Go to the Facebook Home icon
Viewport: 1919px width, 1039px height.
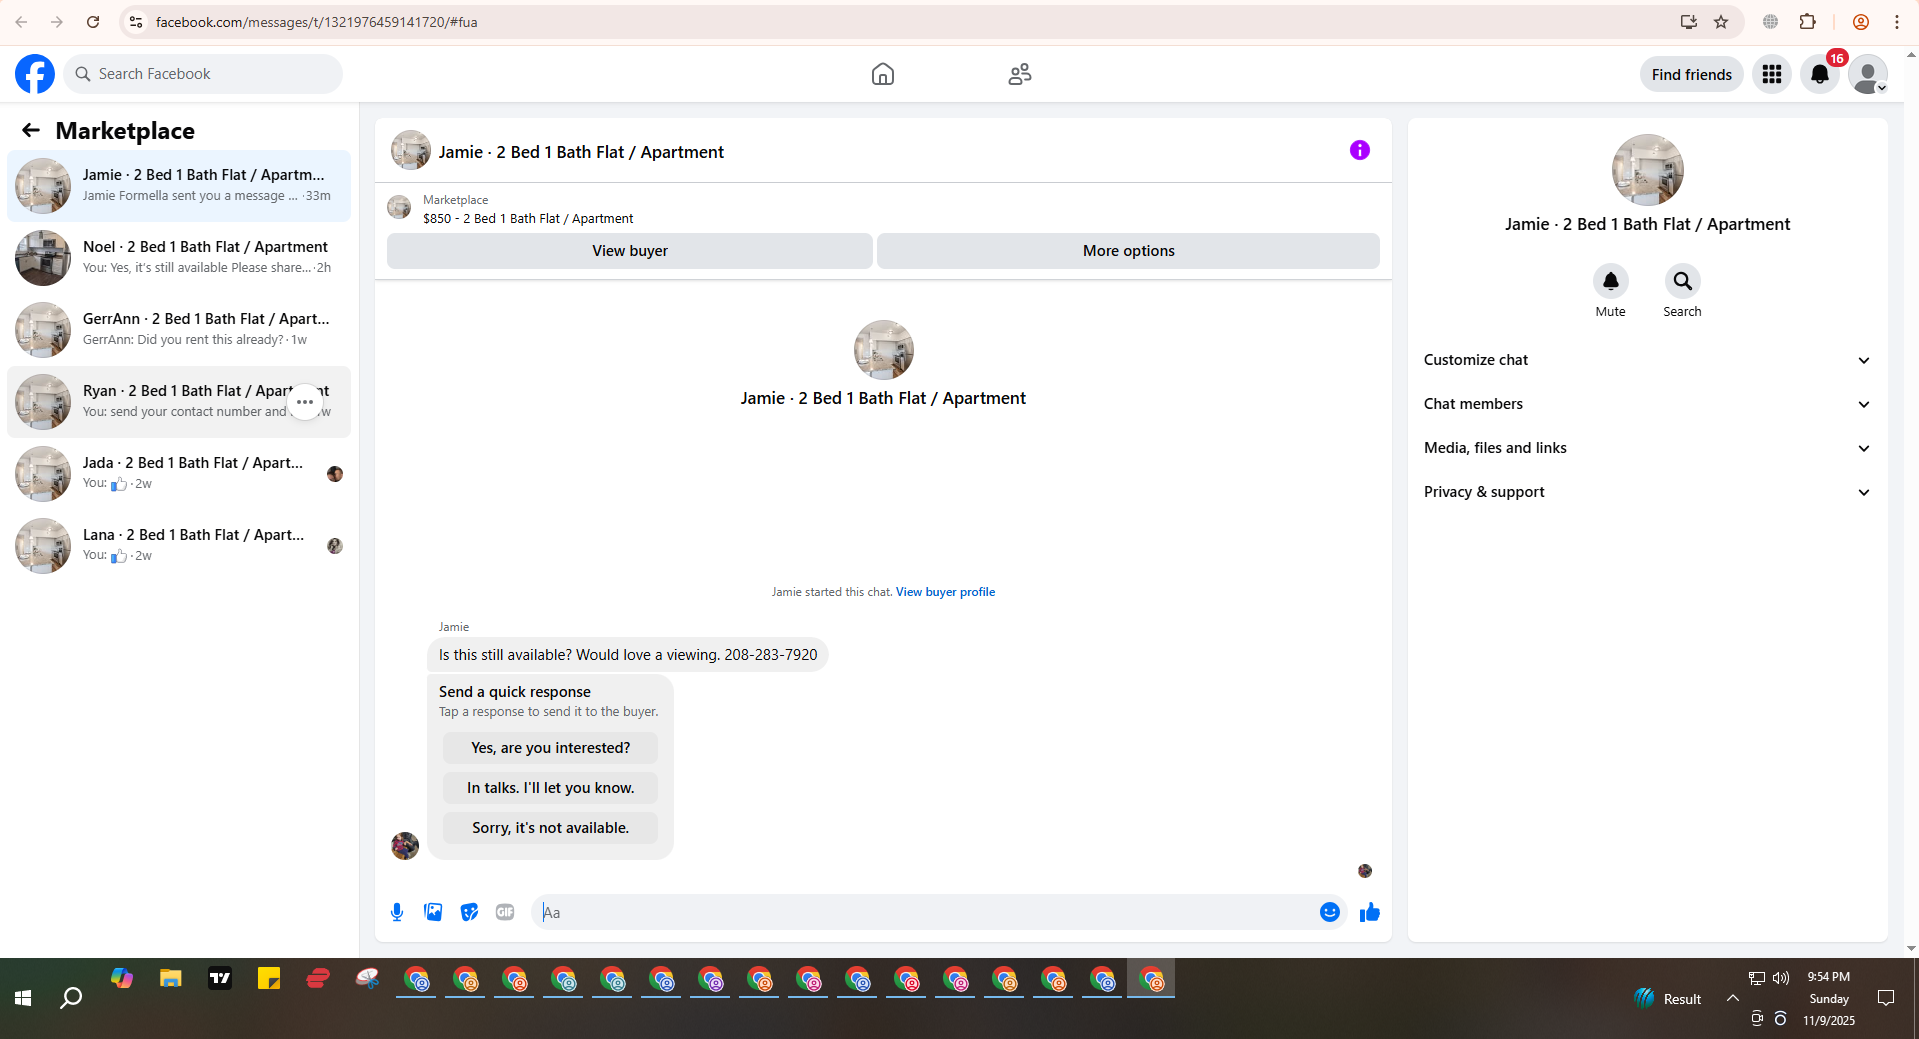point(882,74)
